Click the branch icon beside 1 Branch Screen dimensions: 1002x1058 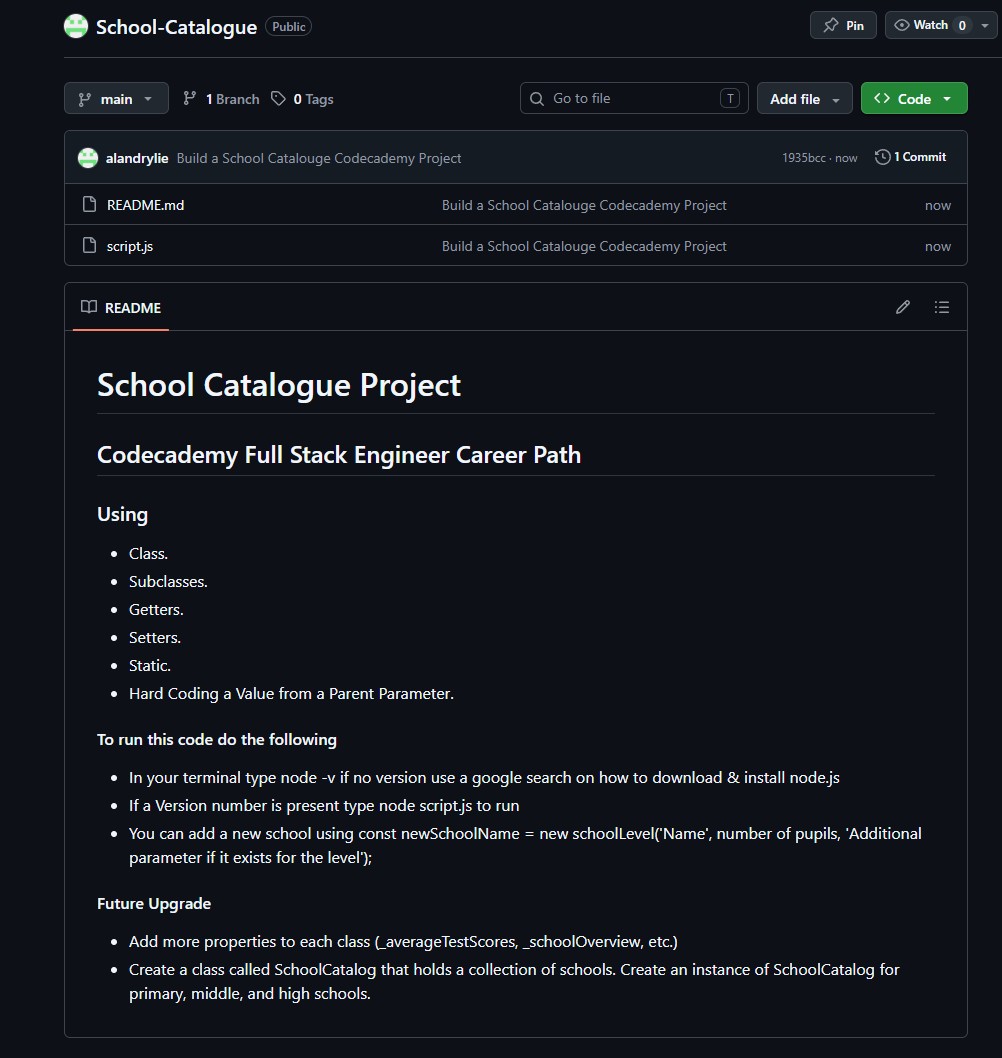190,99
